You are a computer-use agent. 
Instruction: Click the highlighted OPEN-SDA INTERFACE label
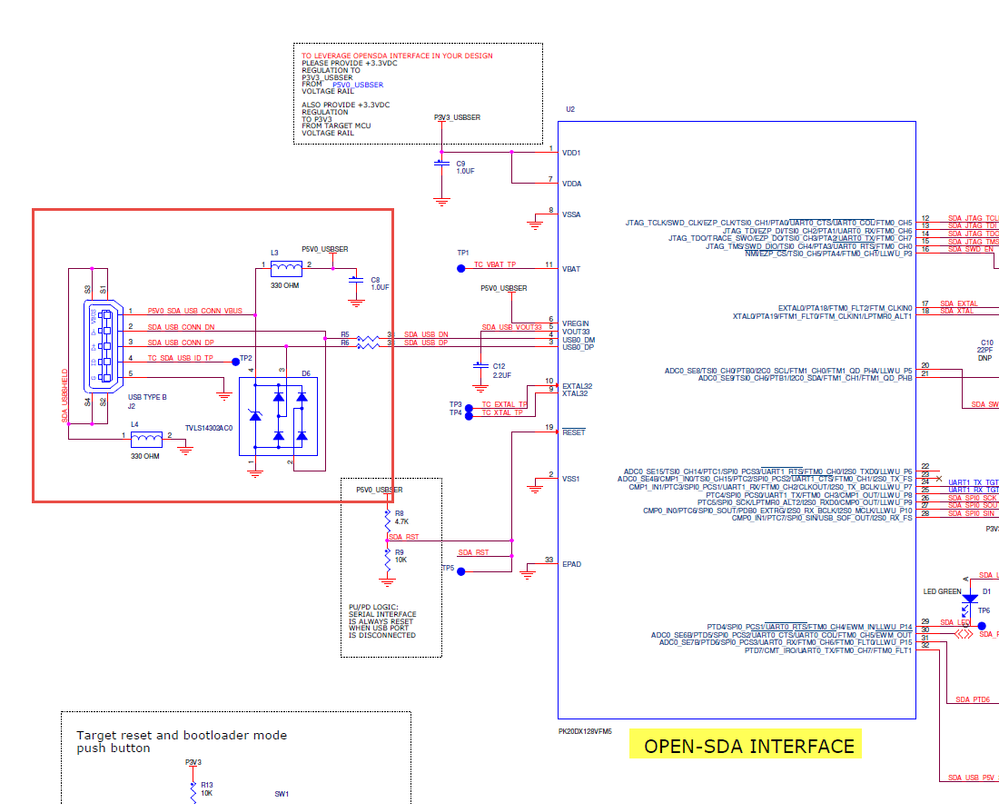click(746, 745)
